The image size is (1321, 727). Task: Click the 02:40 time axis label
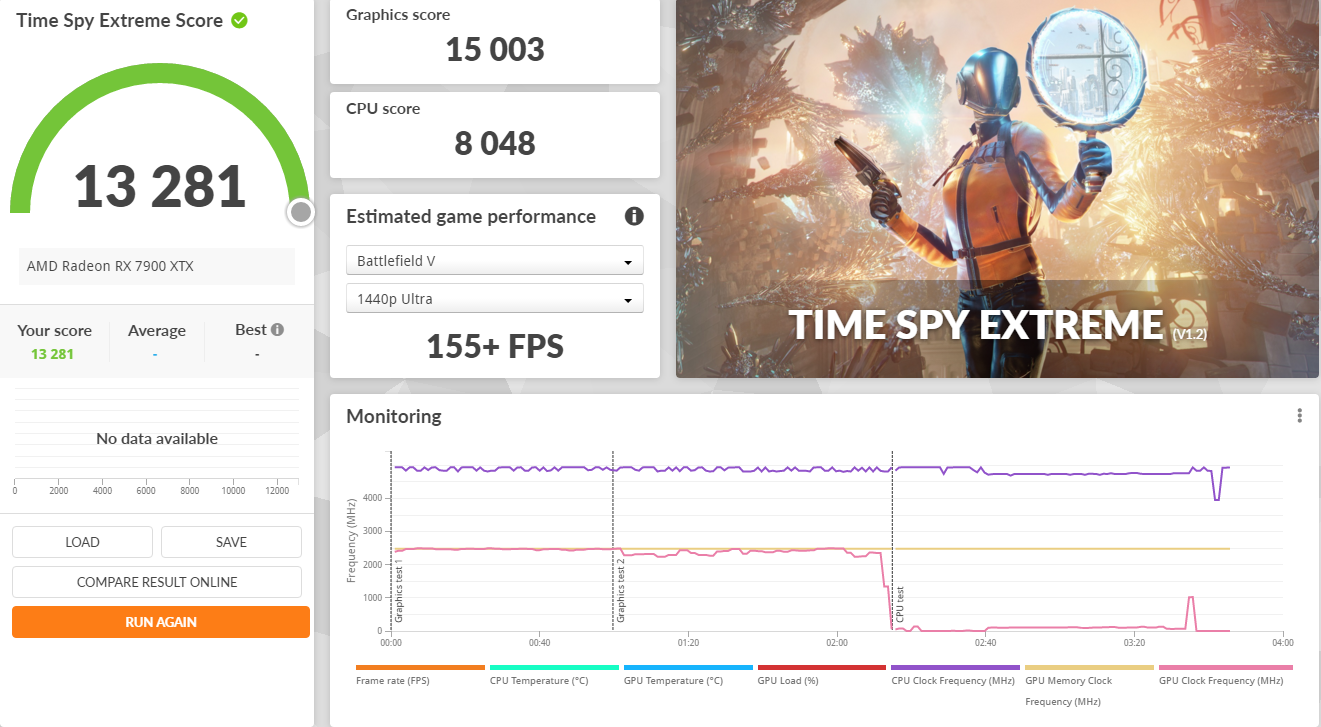pos(985,643)
